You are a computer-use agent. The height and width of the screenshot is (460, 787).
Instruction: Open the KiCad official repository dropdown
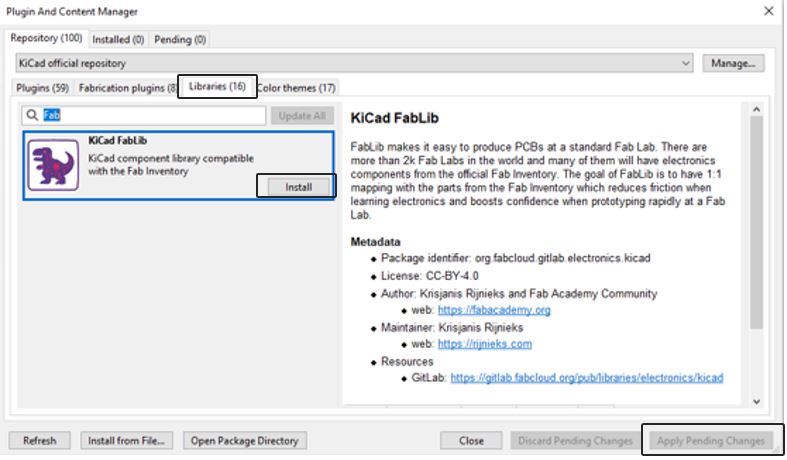click(685, 63)
